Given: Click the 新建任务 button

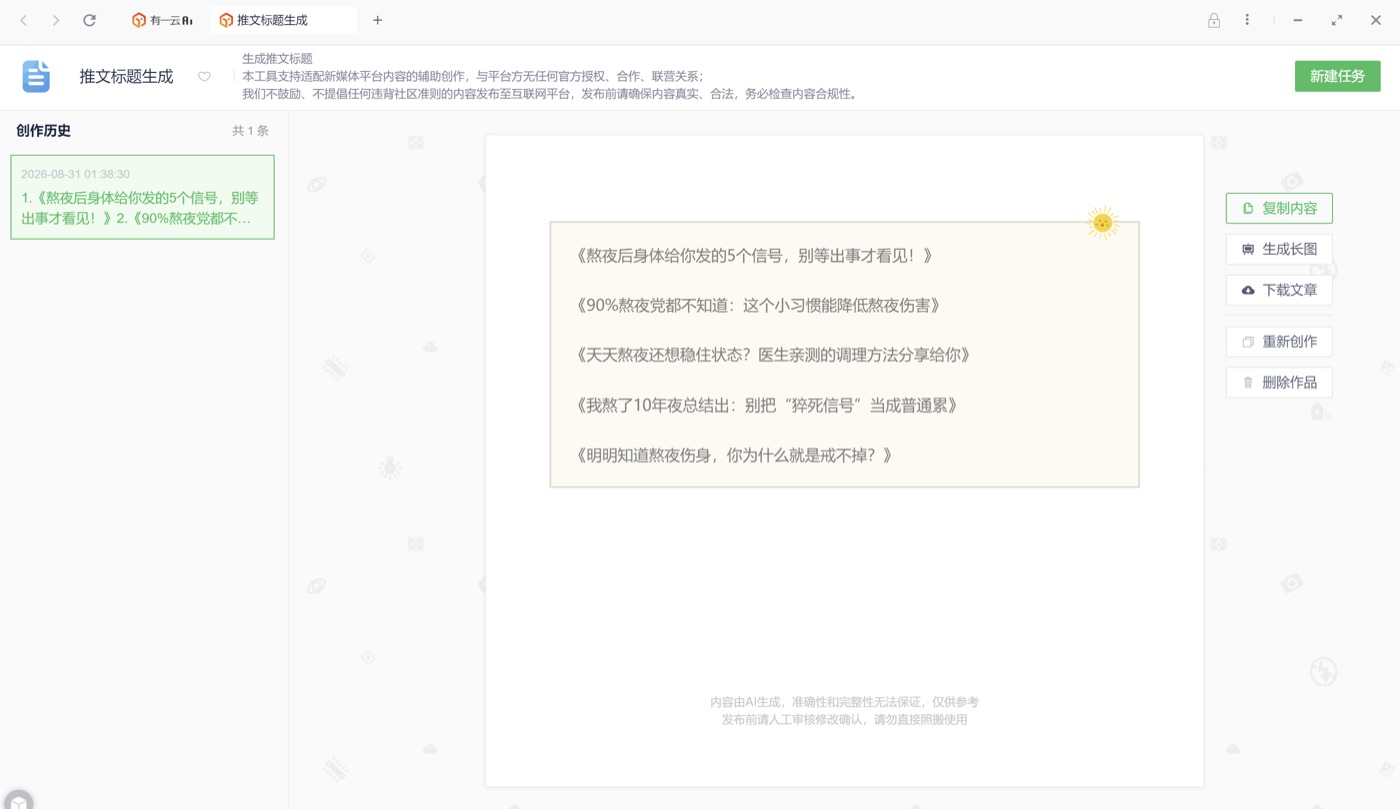Looking at the screenshot, I should pos(1337,76).
